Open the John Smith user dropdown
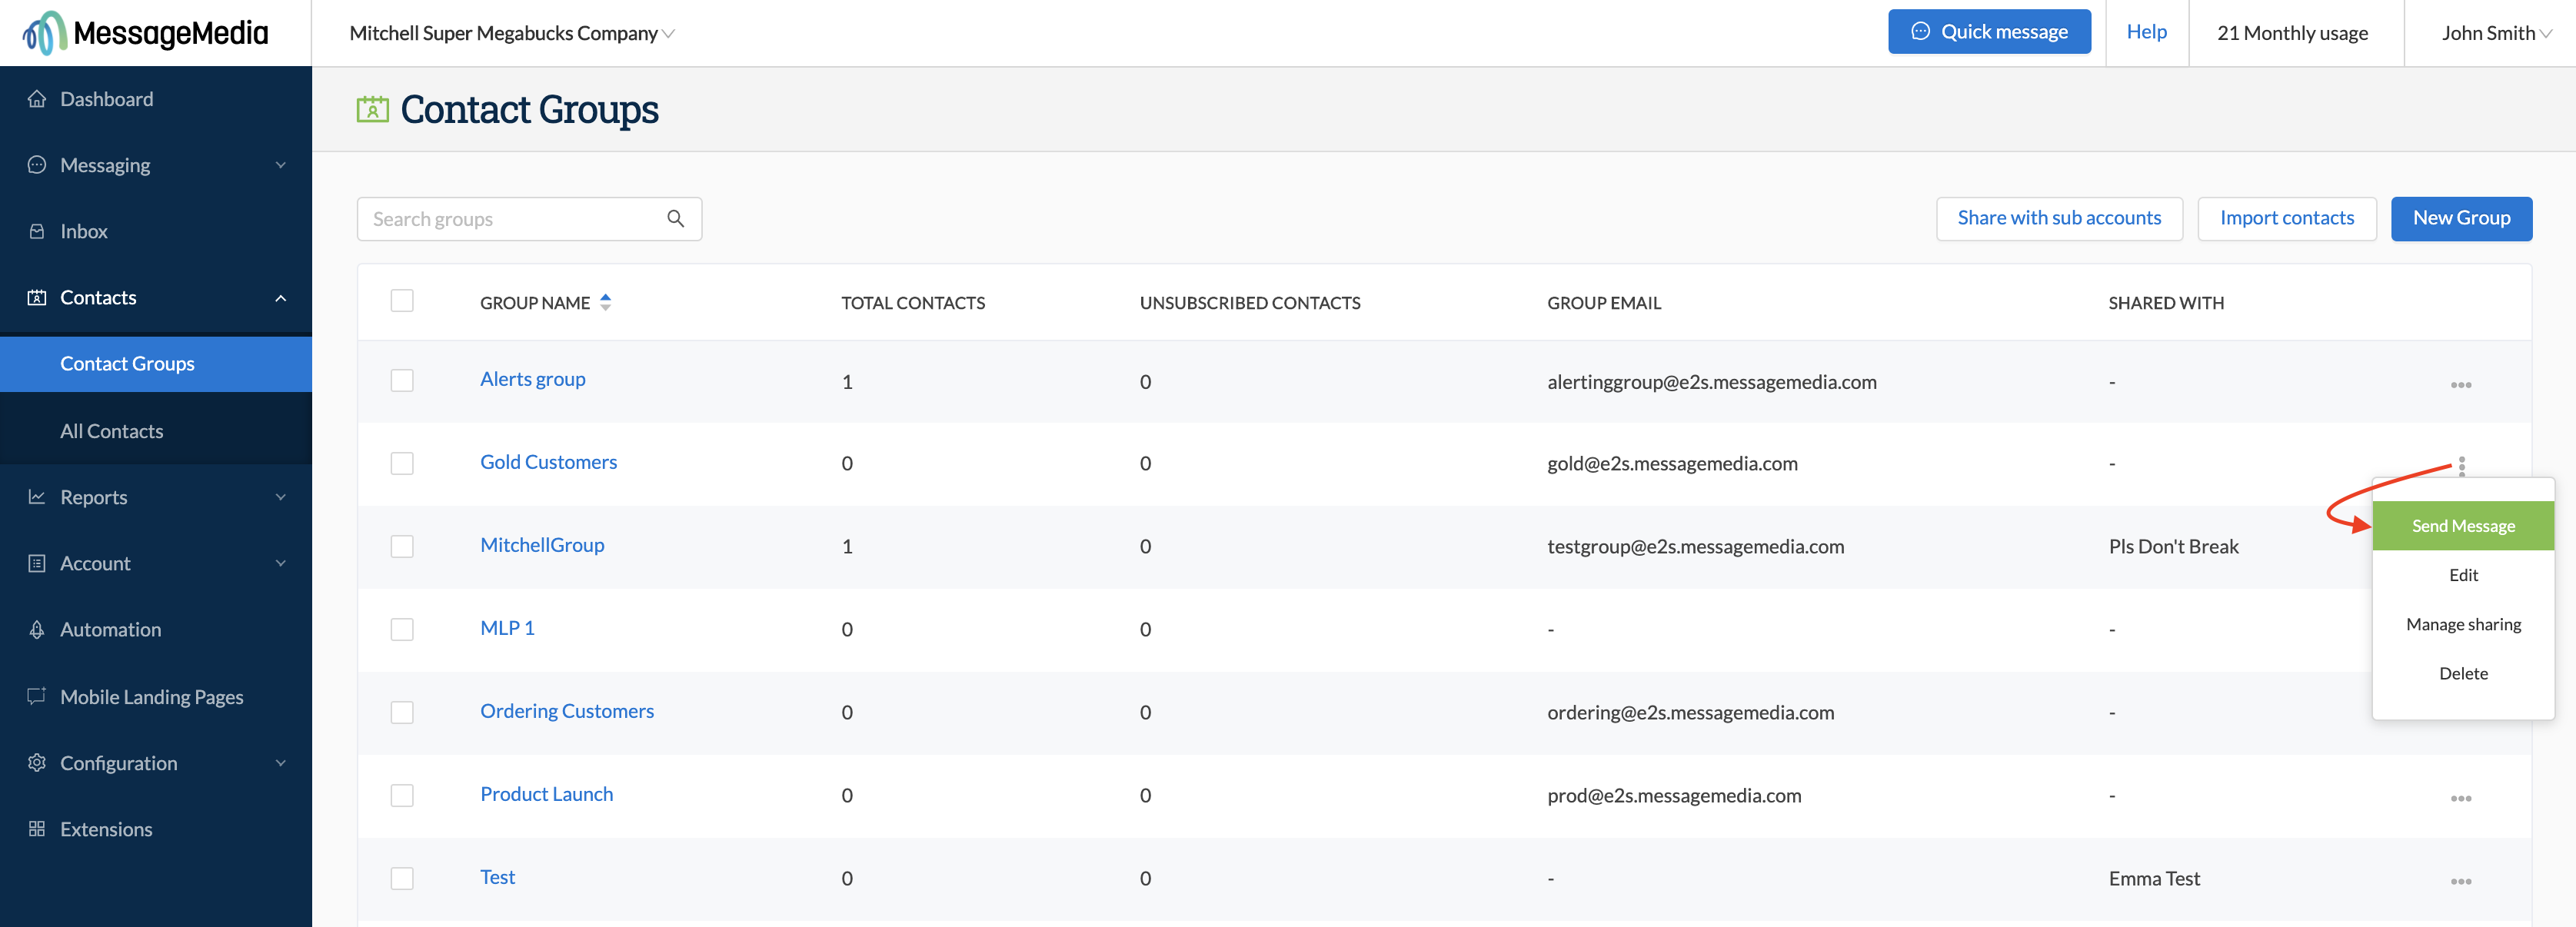 click(2495, 33)
